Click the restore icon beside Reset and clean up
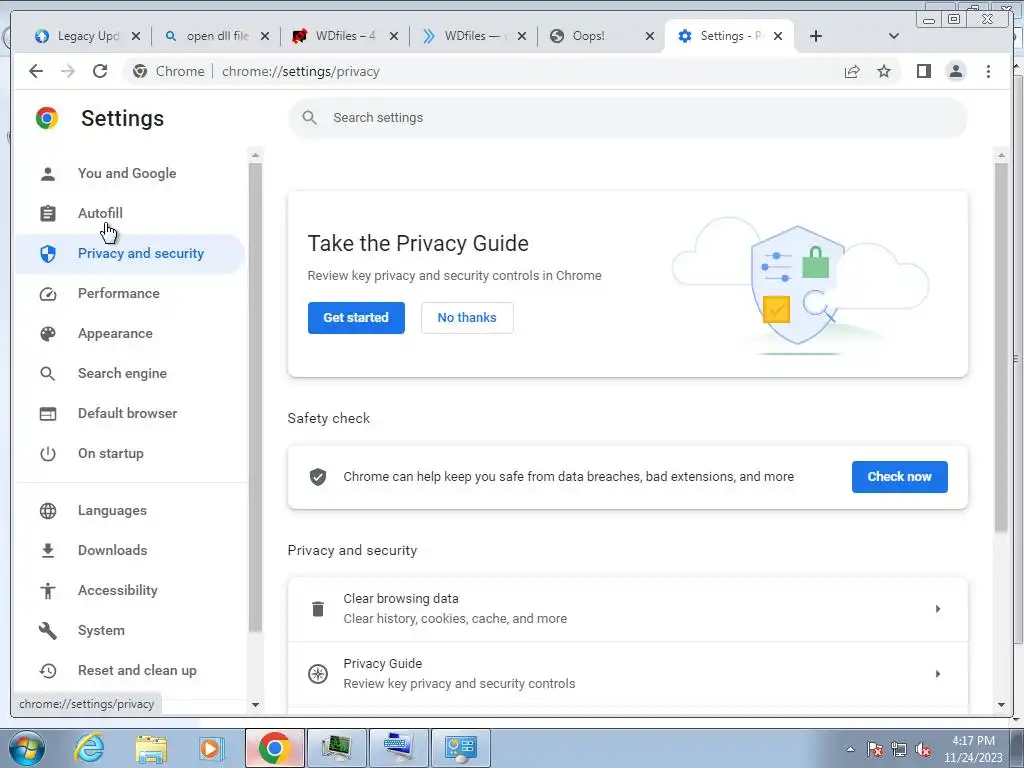The image size is (1024, 768). tap(48, 671)
